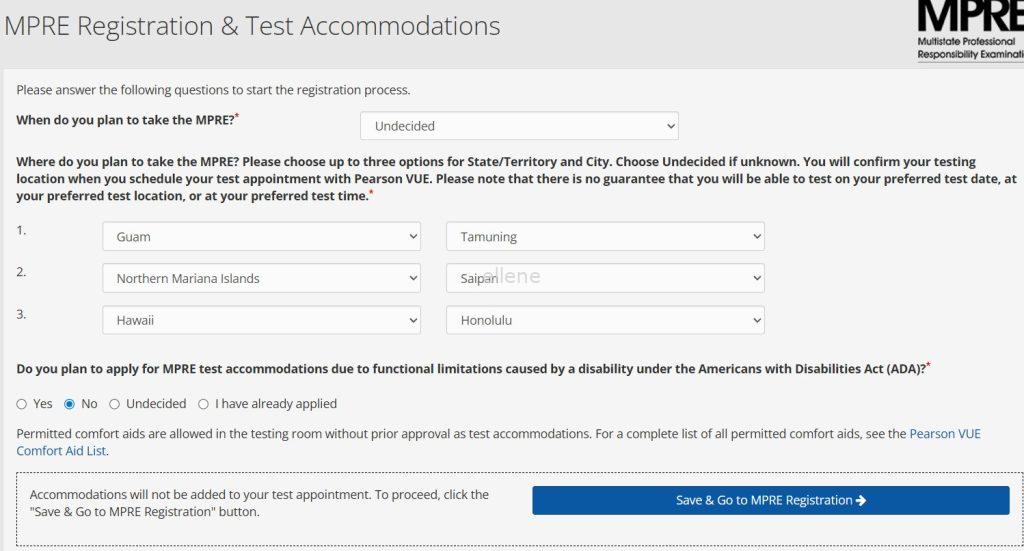Click the dropdown chevron of Undecided date select
Viewport: 1024px width, 551px height.
click(669, 126)
